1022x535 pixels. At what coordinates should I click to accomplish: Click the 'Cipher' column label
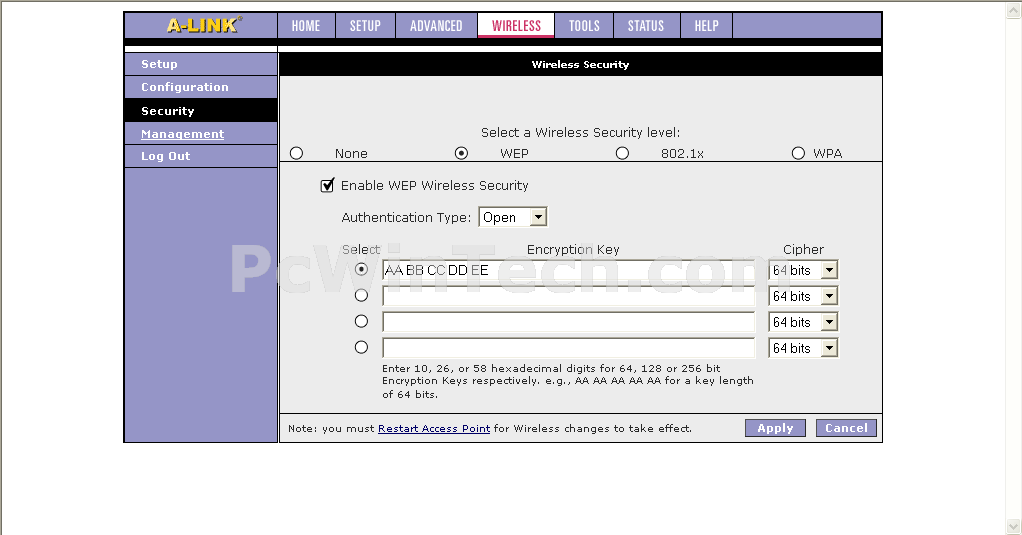pos(803,250)
